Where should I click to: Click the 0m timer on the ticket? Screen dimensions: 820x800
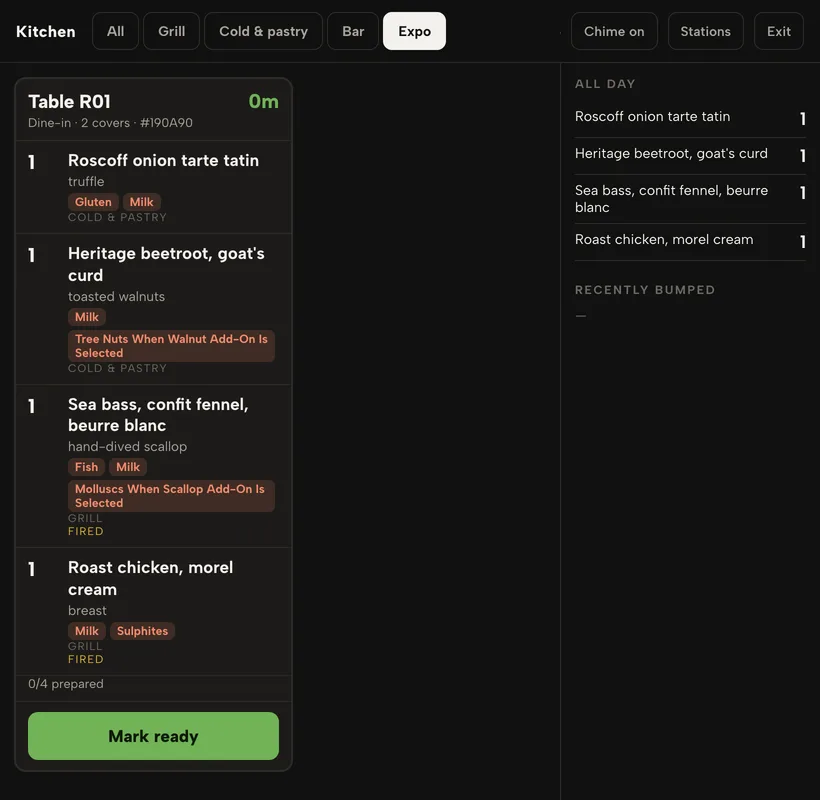tap(264, 101)
